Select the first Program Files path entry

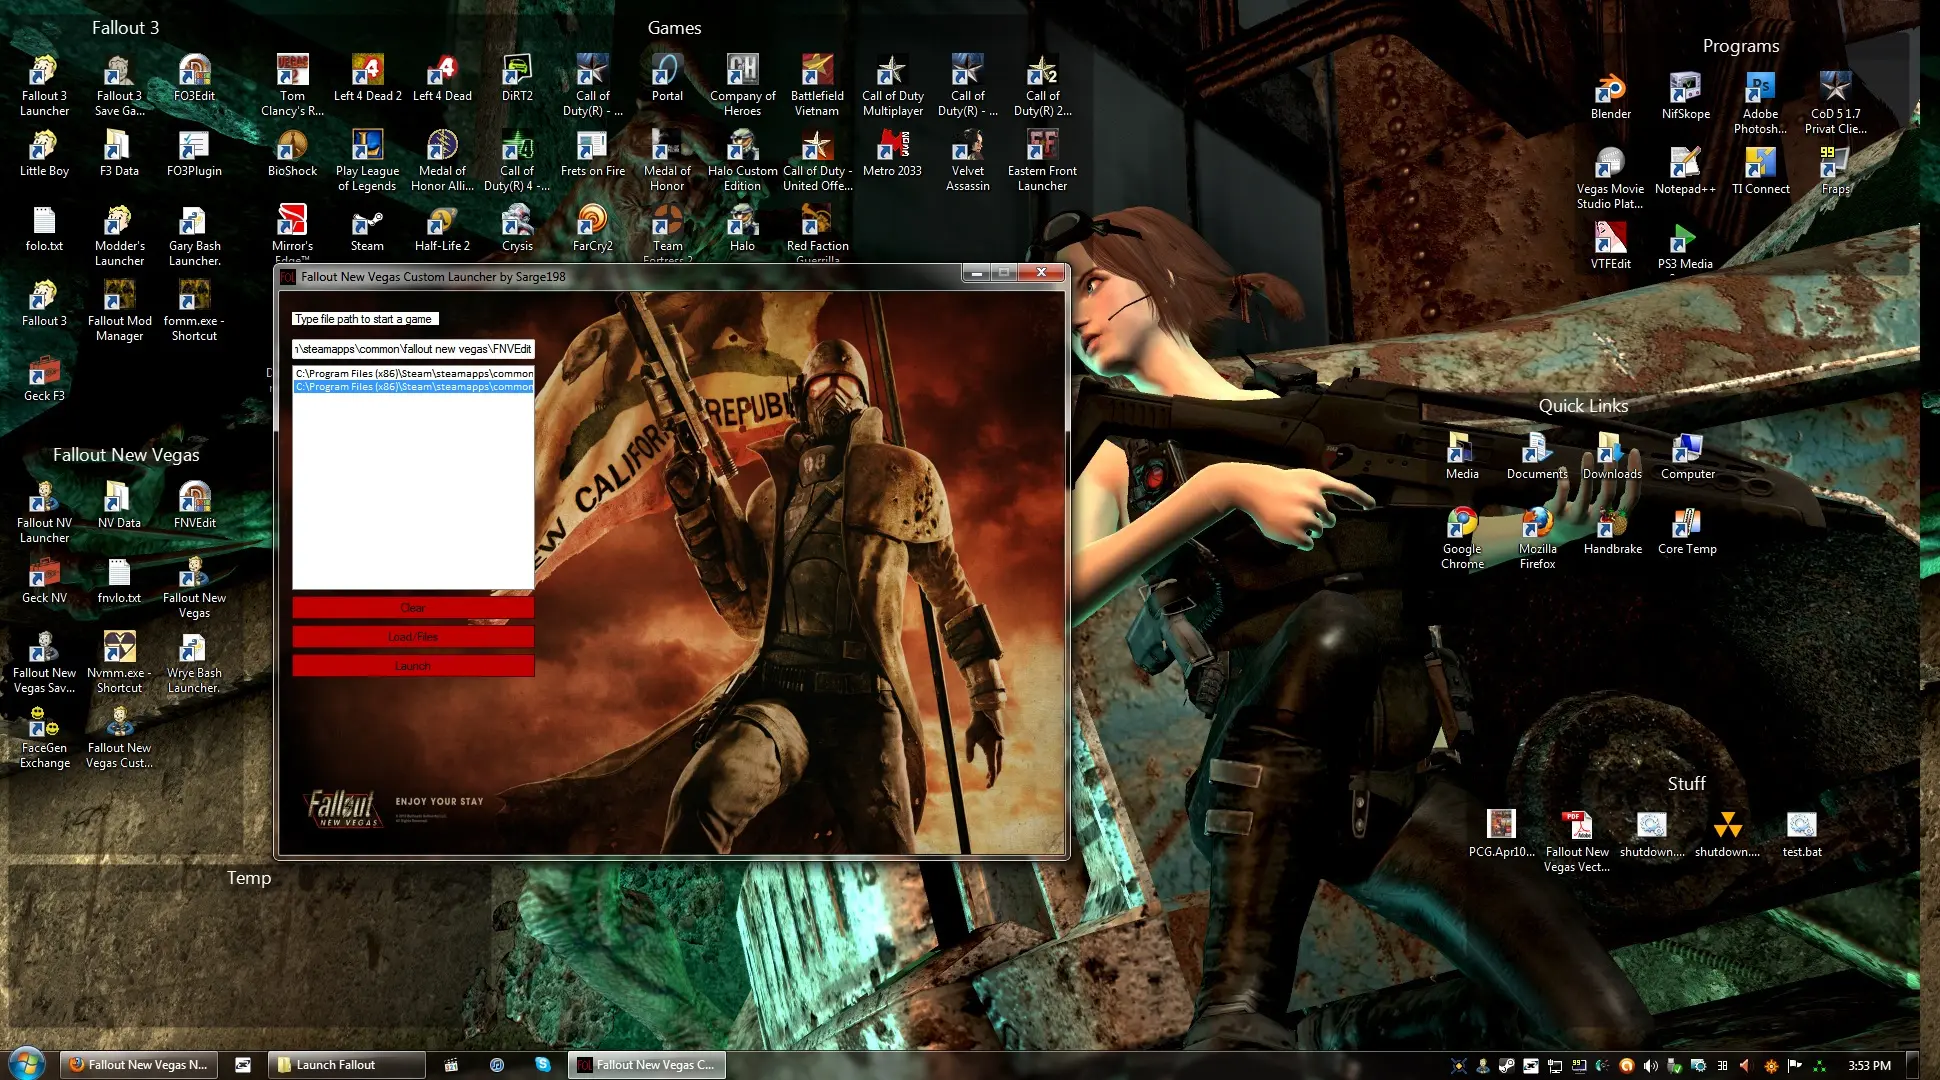click(413, 373)
